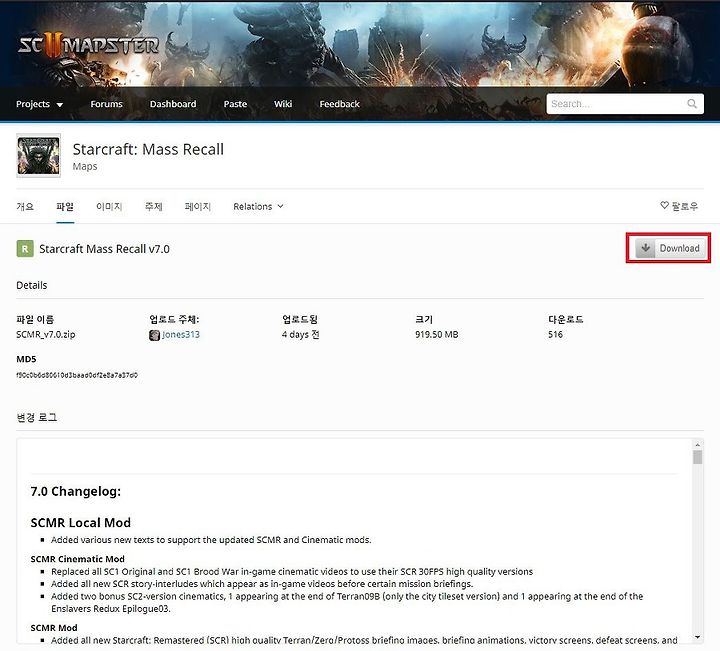Viewport: 720px width, 651px height.
Task: Expand the Relations dropdown
Action: coord(258,207)
